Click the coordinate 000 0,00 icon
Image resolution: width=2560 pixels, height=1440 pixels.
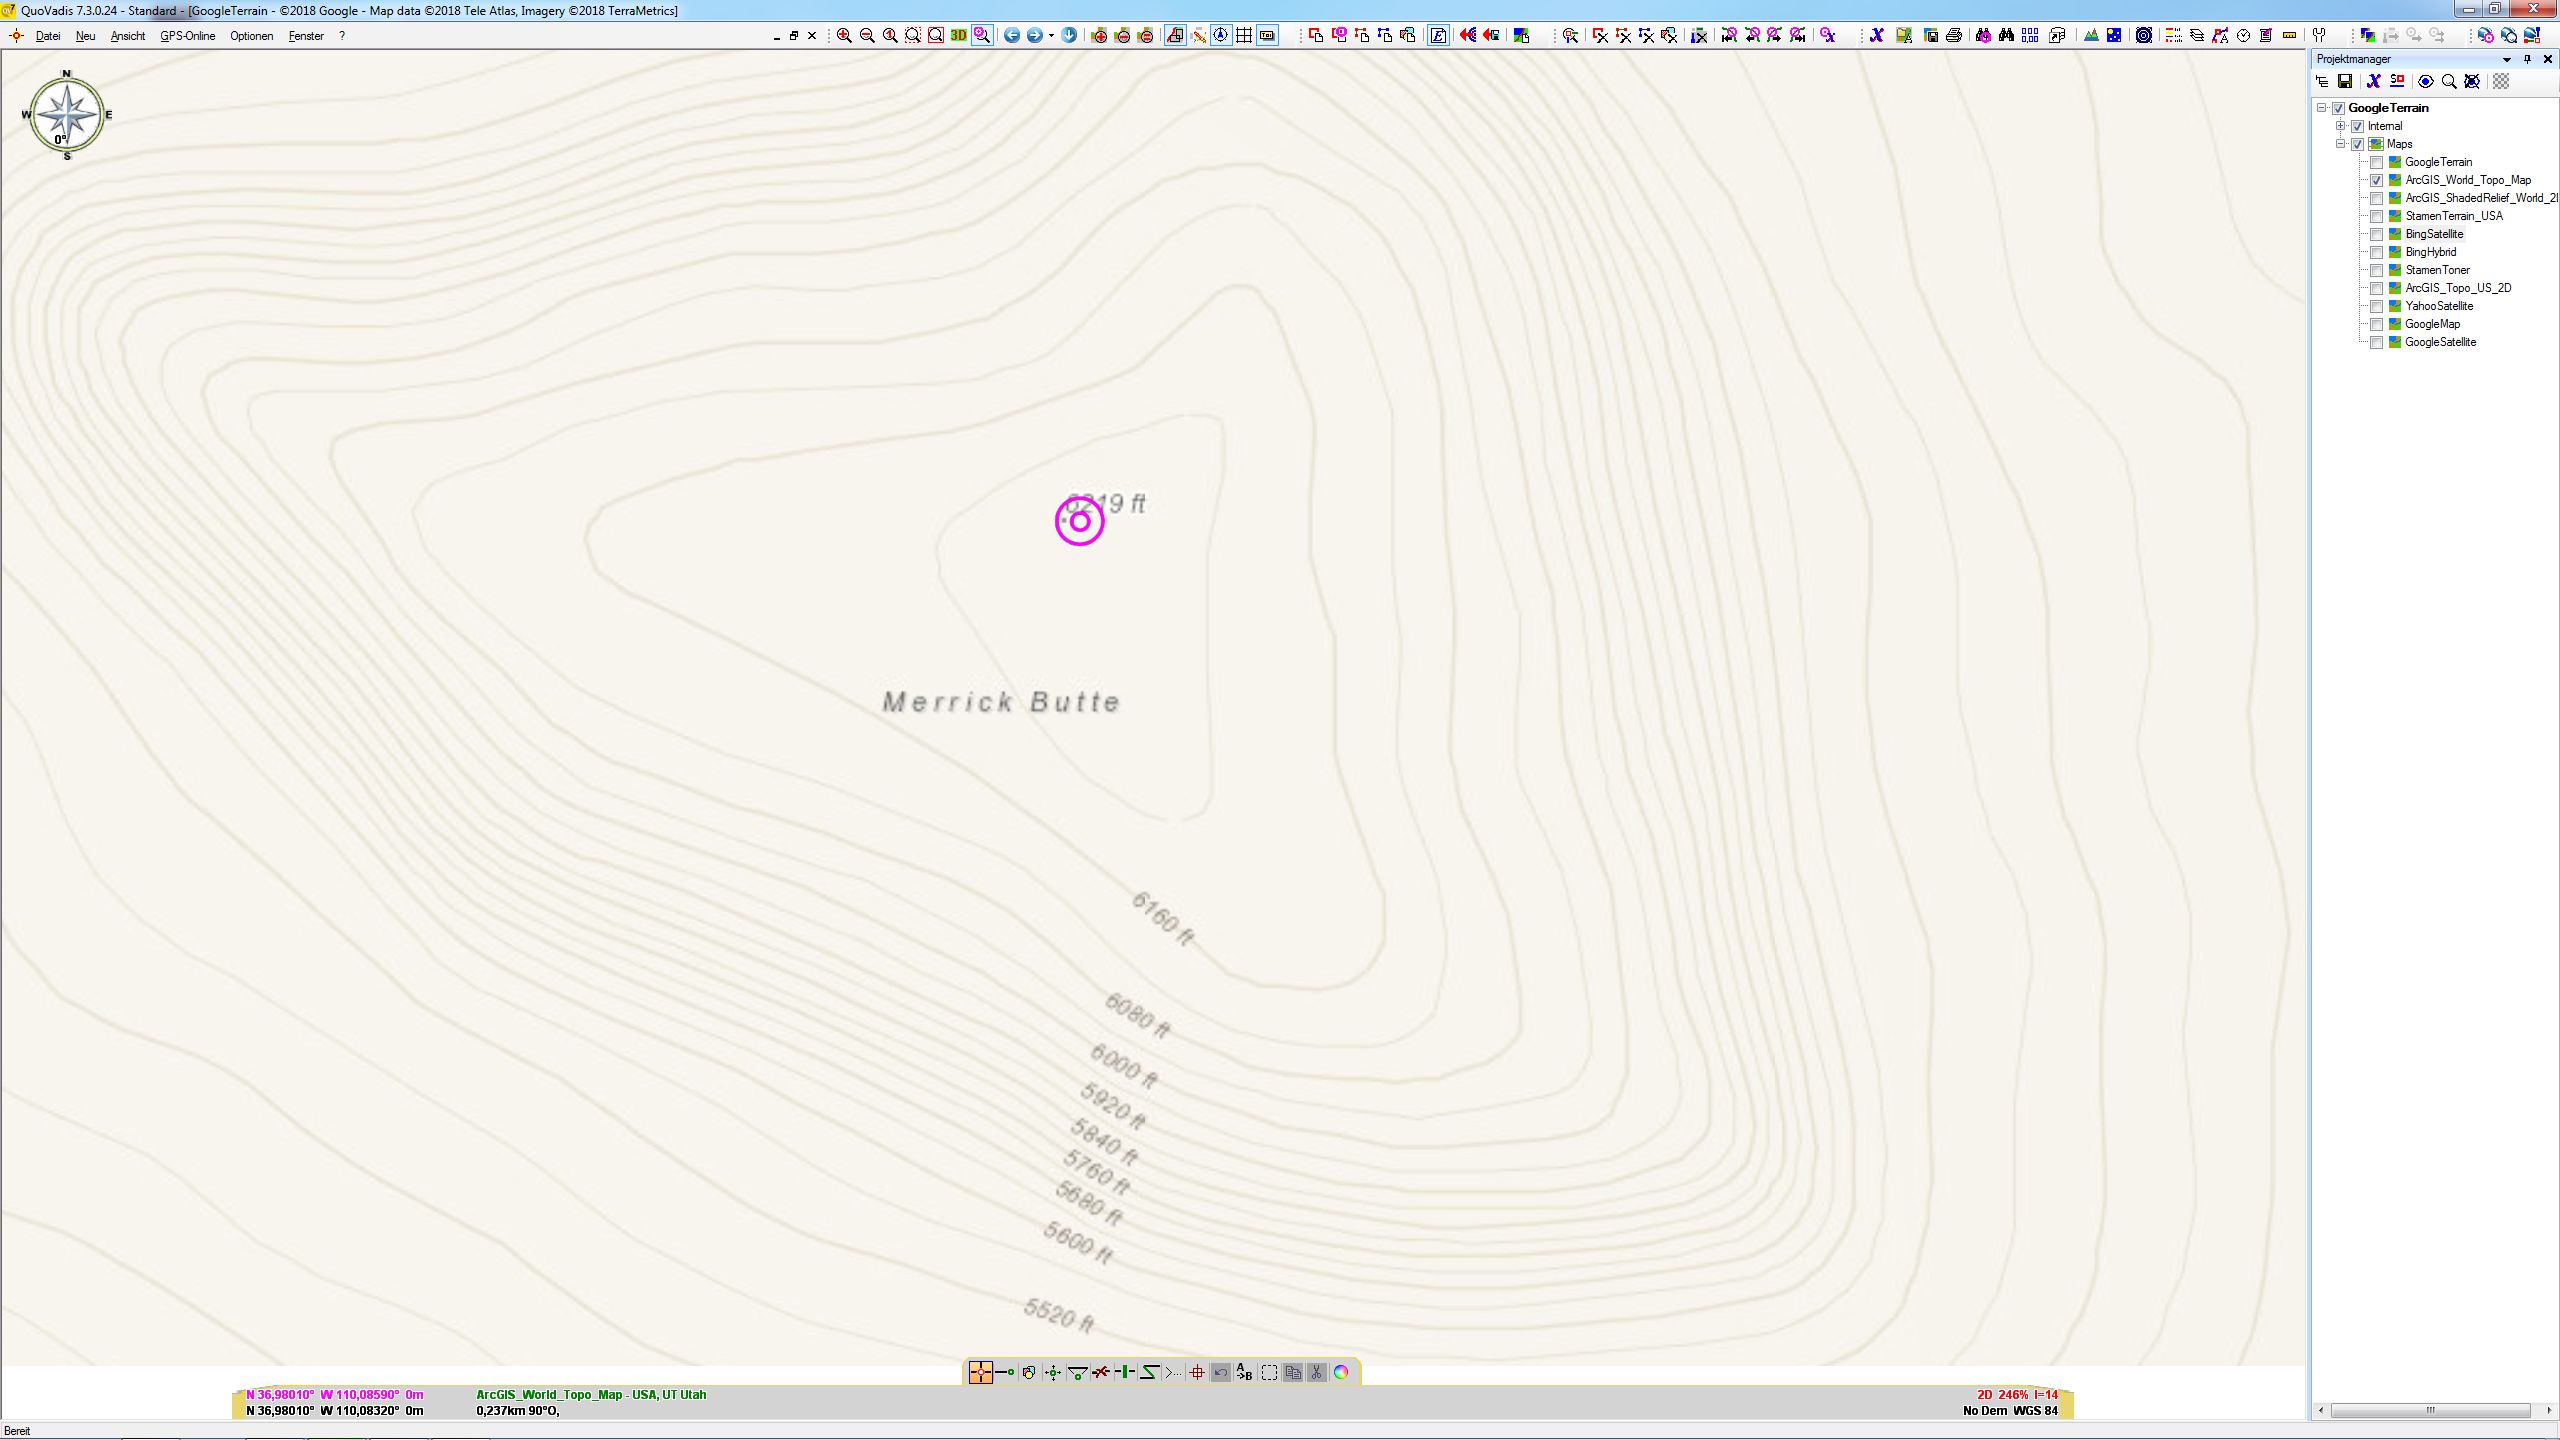pyautogui.click(x=2030, y=36)
